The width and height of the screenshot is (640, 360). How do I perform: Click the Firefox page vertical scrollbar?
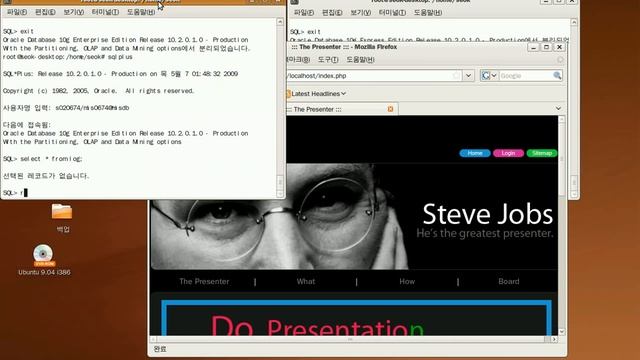point(562,226)
